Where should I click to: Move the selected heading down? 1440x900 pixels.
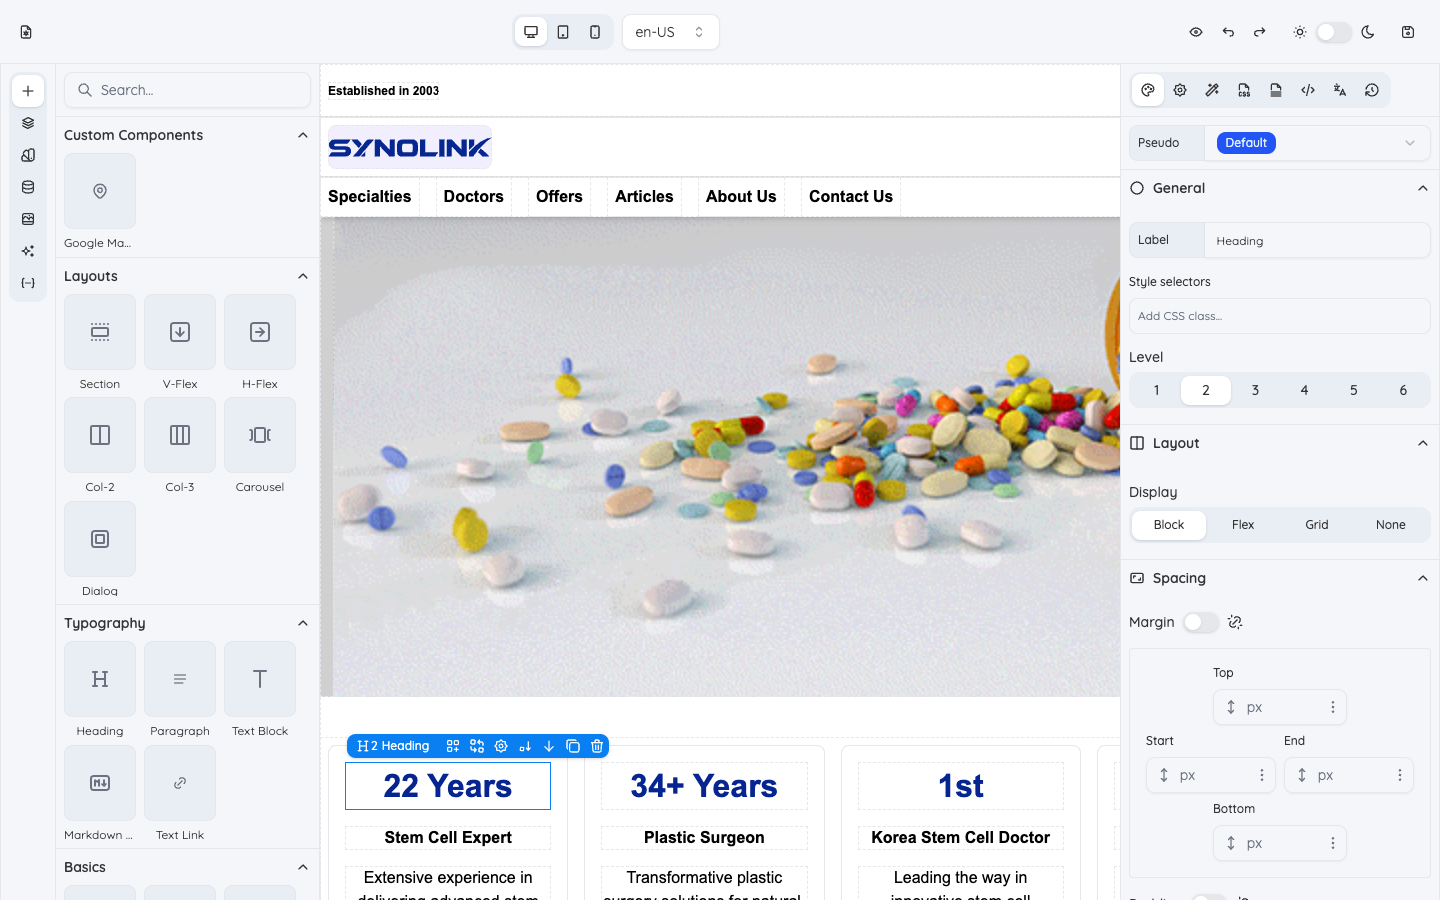[549, 746]
